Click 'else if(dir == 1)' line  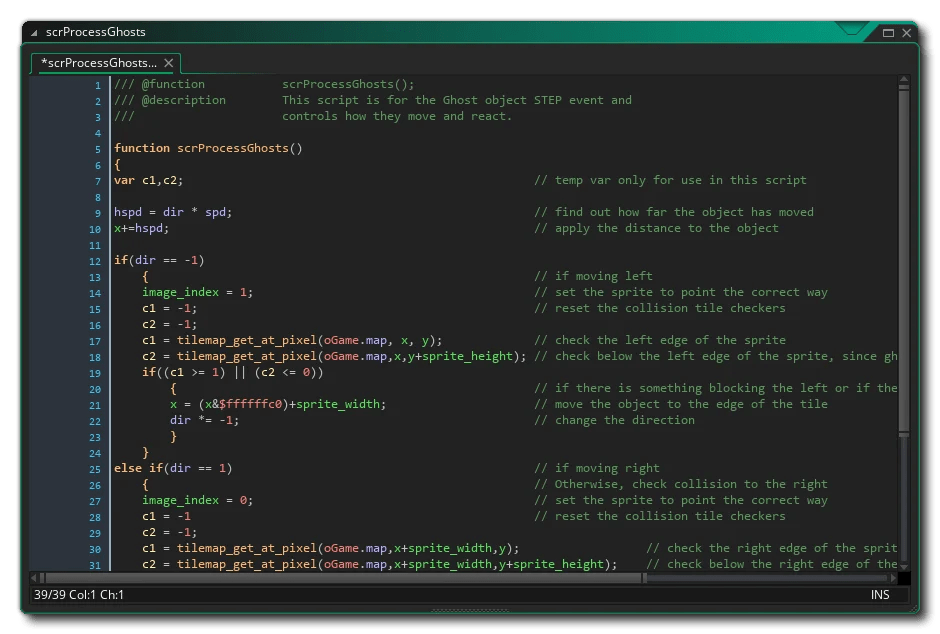coord(173,468)
